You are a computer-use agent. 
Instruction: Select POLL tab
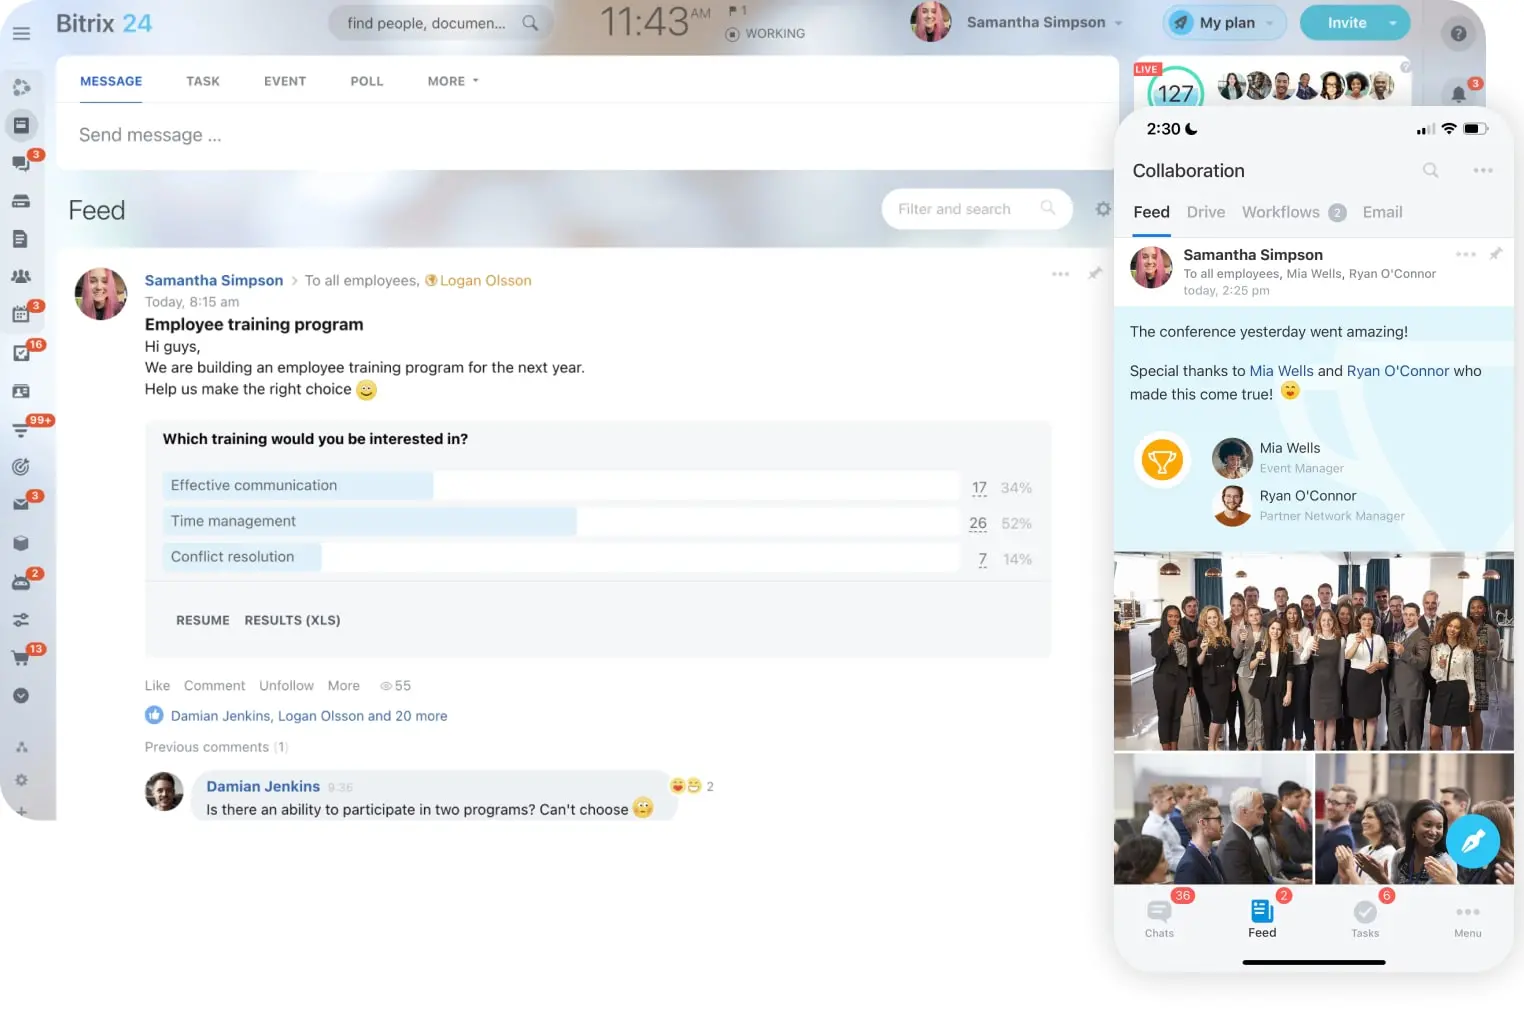(367, 81)
